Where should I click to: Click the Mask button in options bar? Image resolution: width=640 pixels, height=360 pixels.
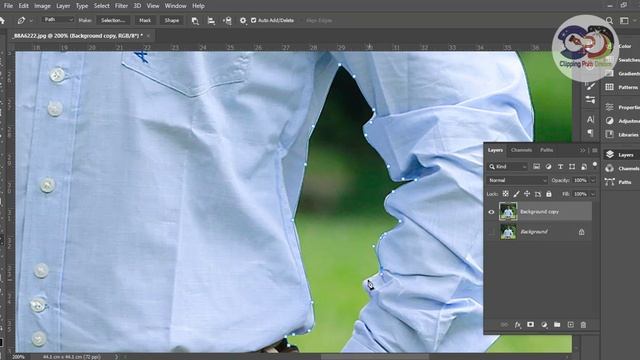pos(145,20)
